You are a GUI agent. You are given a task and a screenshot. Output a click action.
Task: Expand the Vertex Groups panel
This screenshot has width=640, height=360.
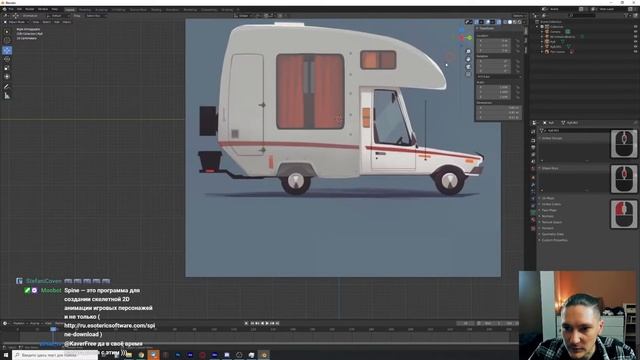(552, 138)
